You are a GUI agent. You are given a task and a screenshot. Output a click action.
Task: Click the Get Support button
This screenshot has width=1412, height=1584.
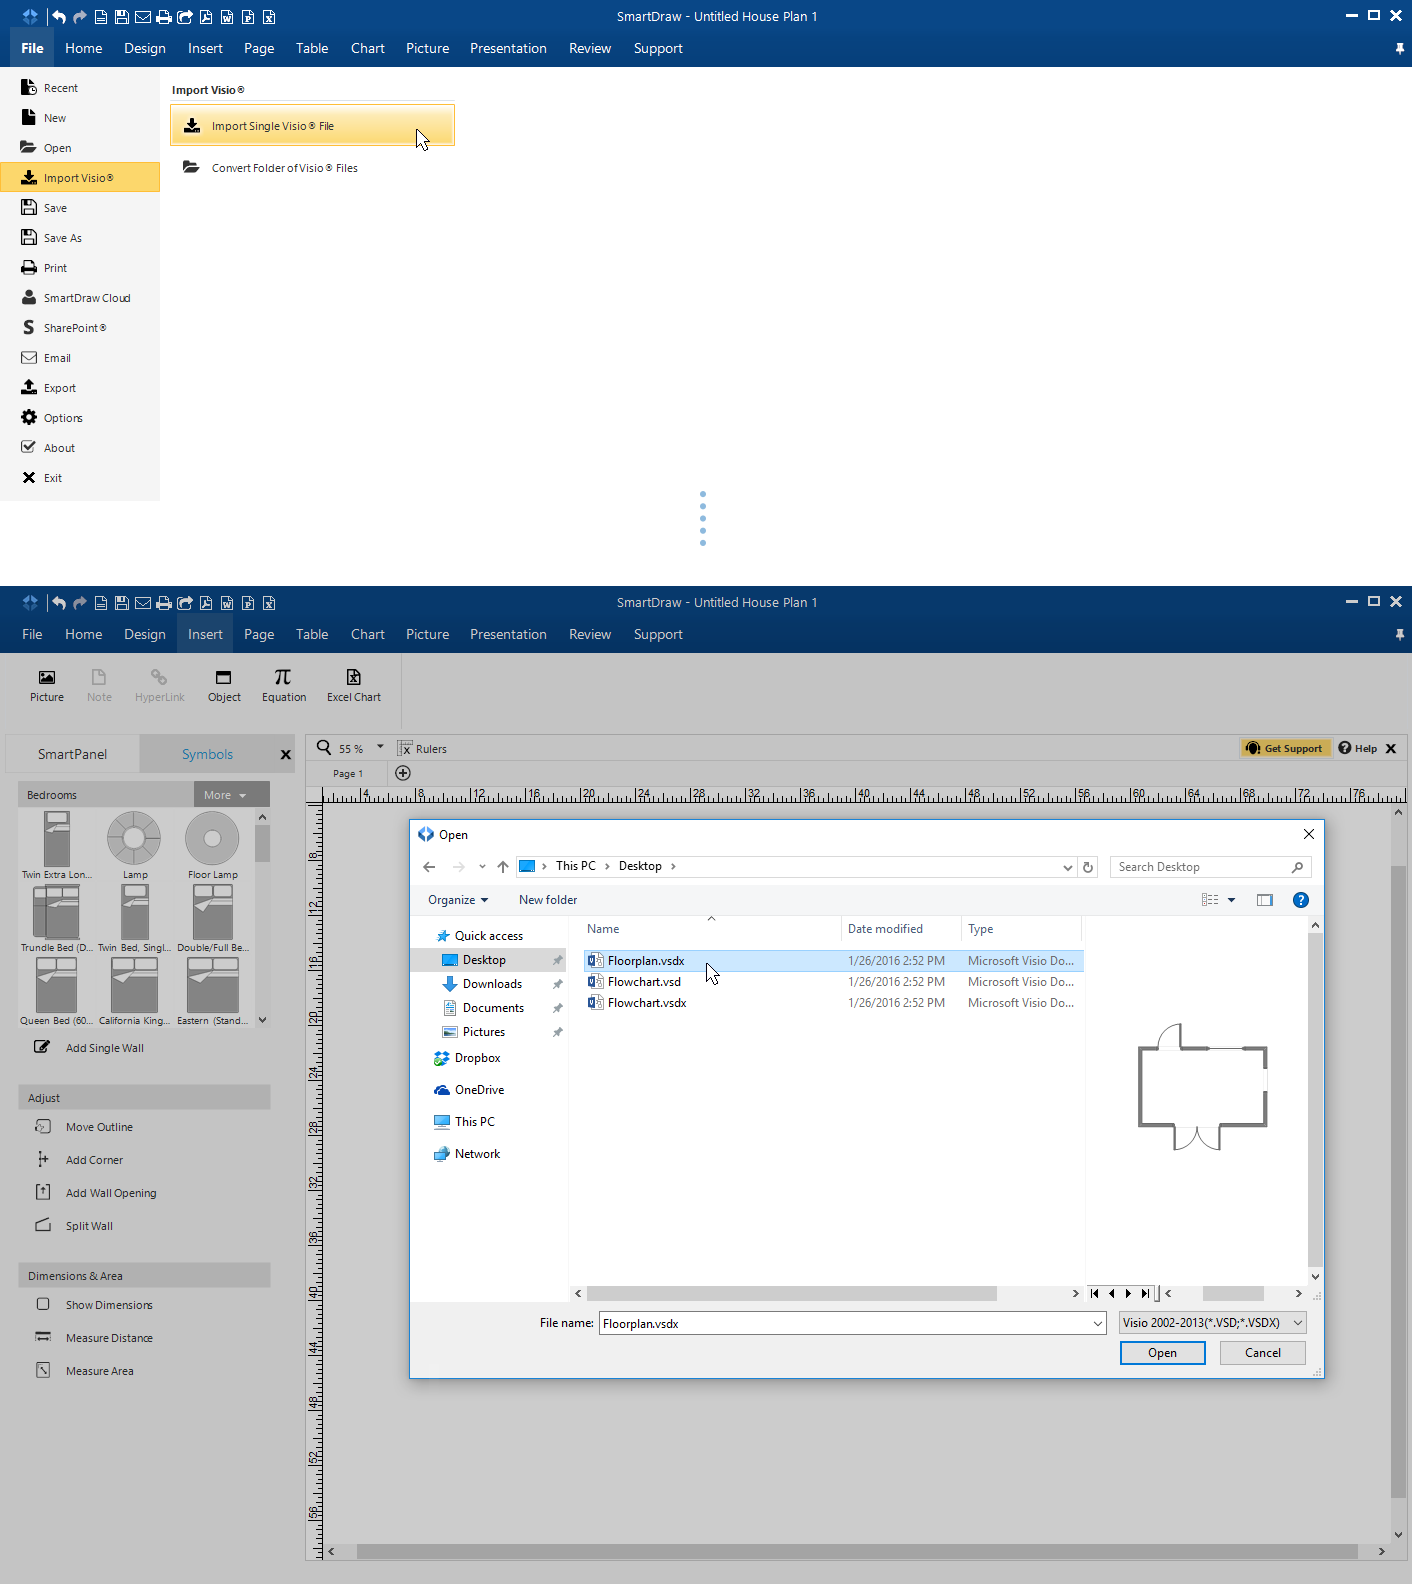(x=1286, y=748)
